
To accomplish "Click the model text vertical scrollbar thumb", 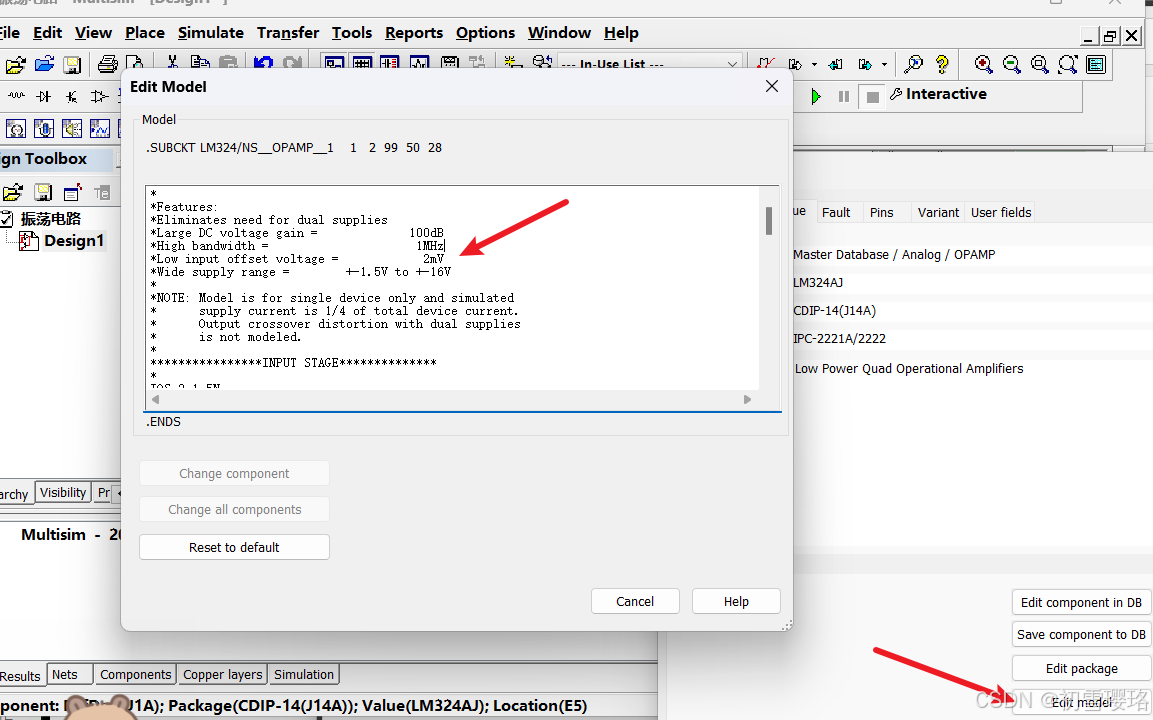I will coord(769,221).
